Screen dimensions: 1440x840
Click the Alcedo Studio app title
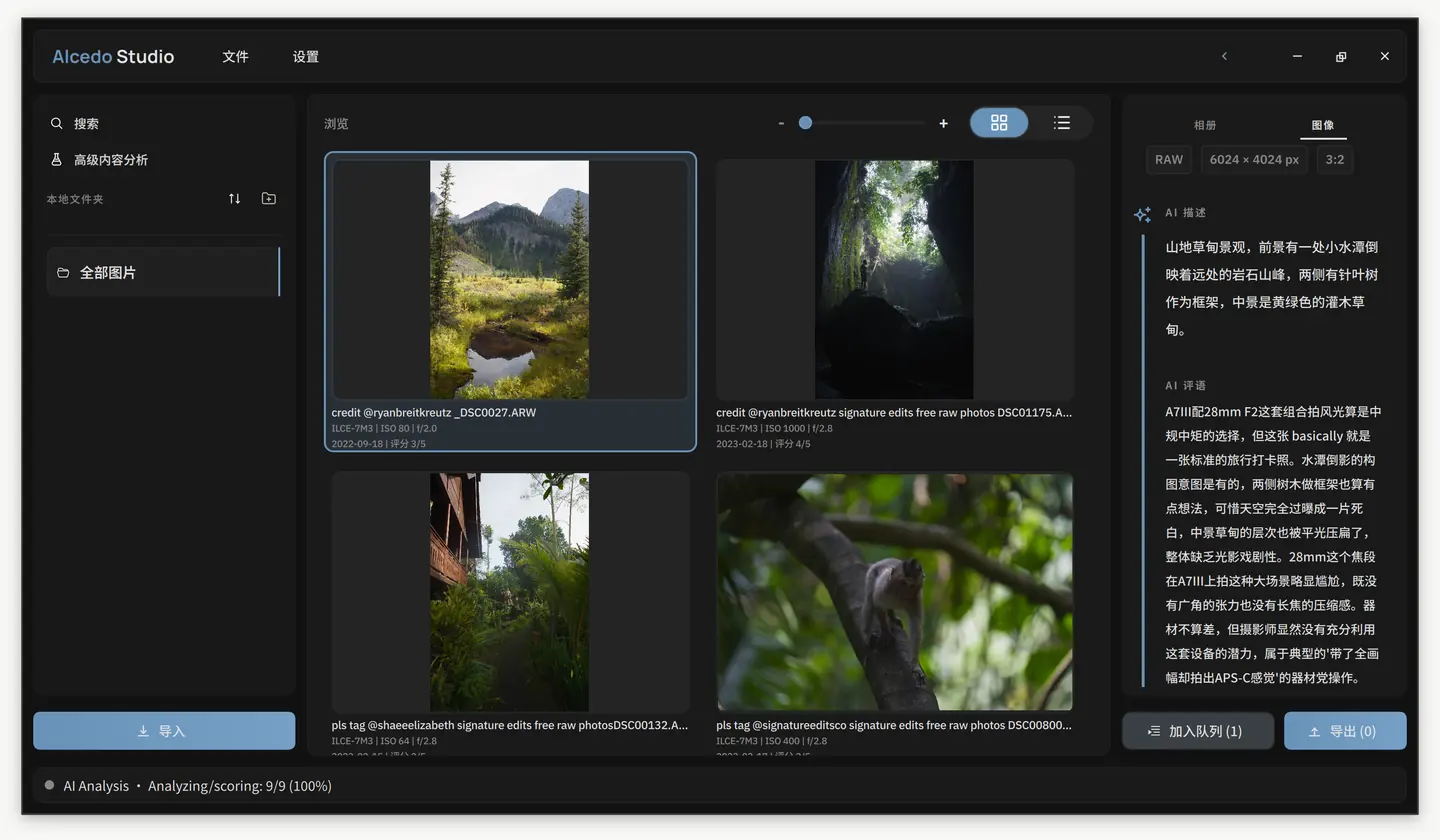(113, 57)
